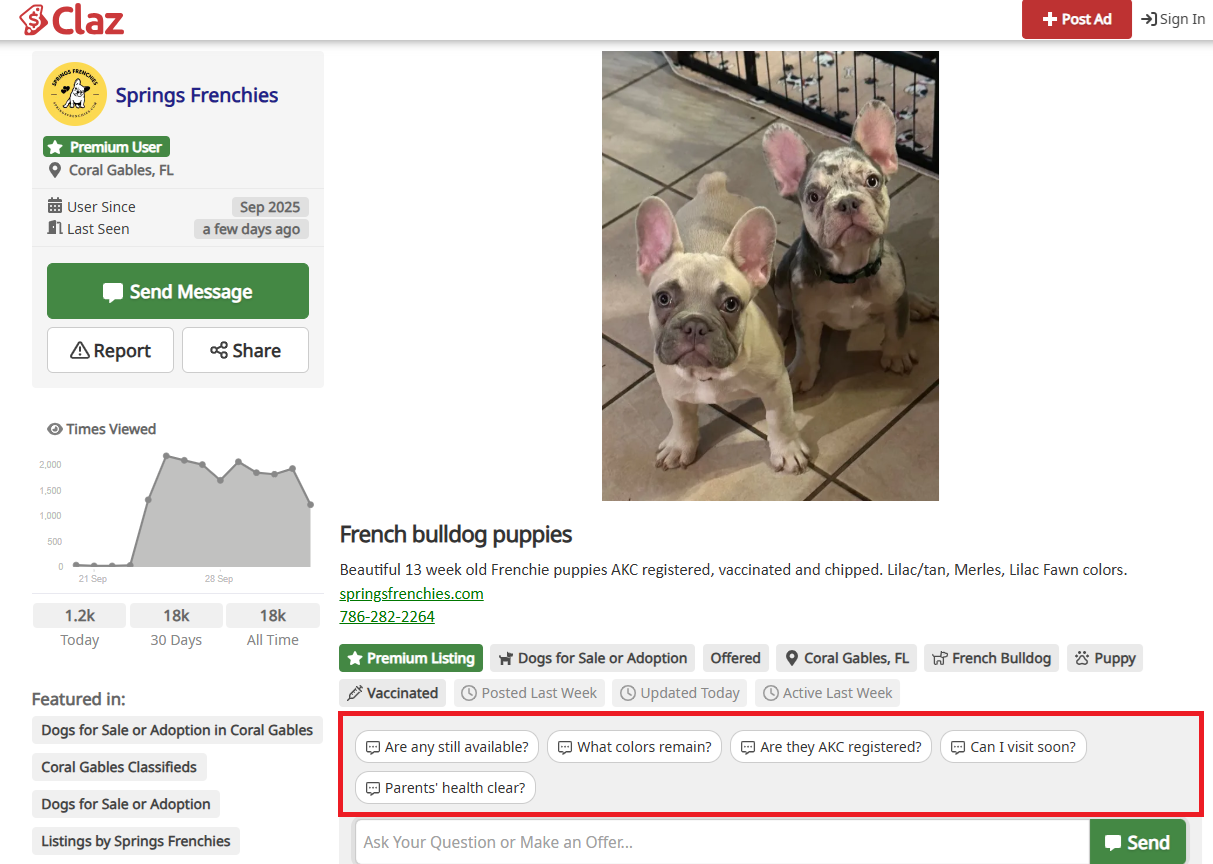
Task: Report this listing
Action: coord(110,350)
